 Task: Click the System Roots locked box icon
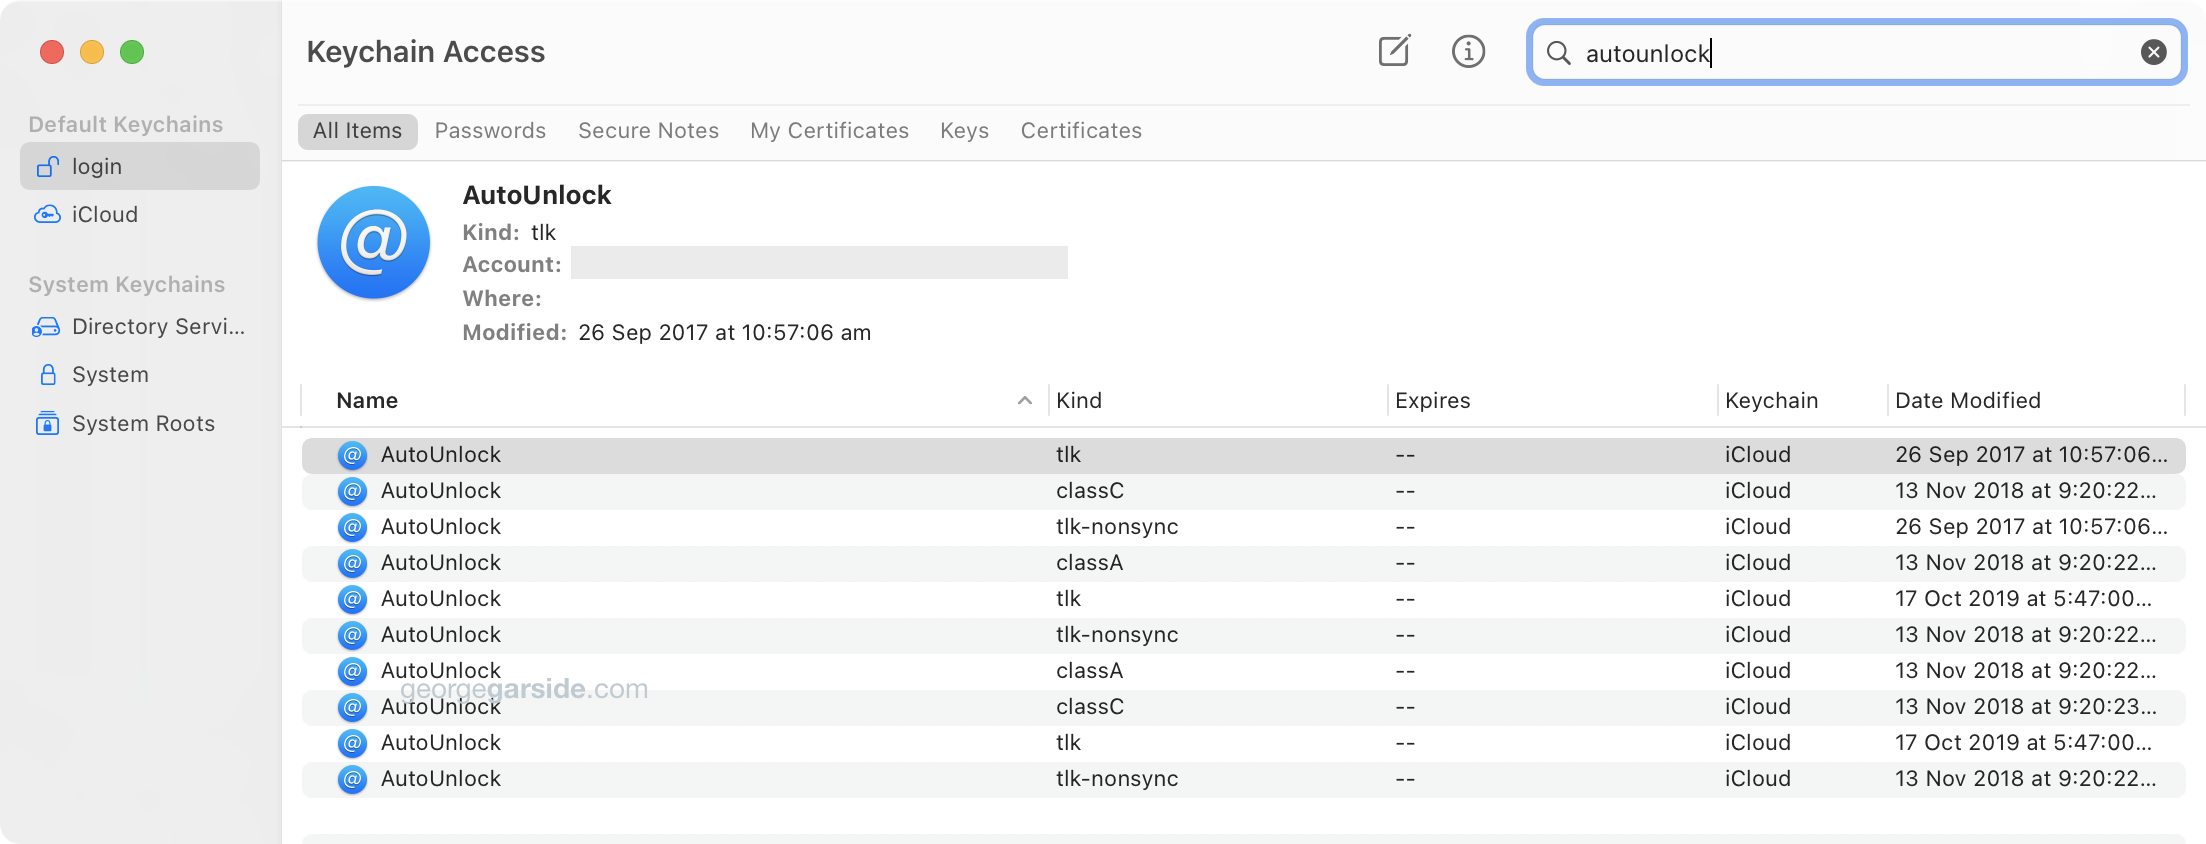[x=47, y=423]
